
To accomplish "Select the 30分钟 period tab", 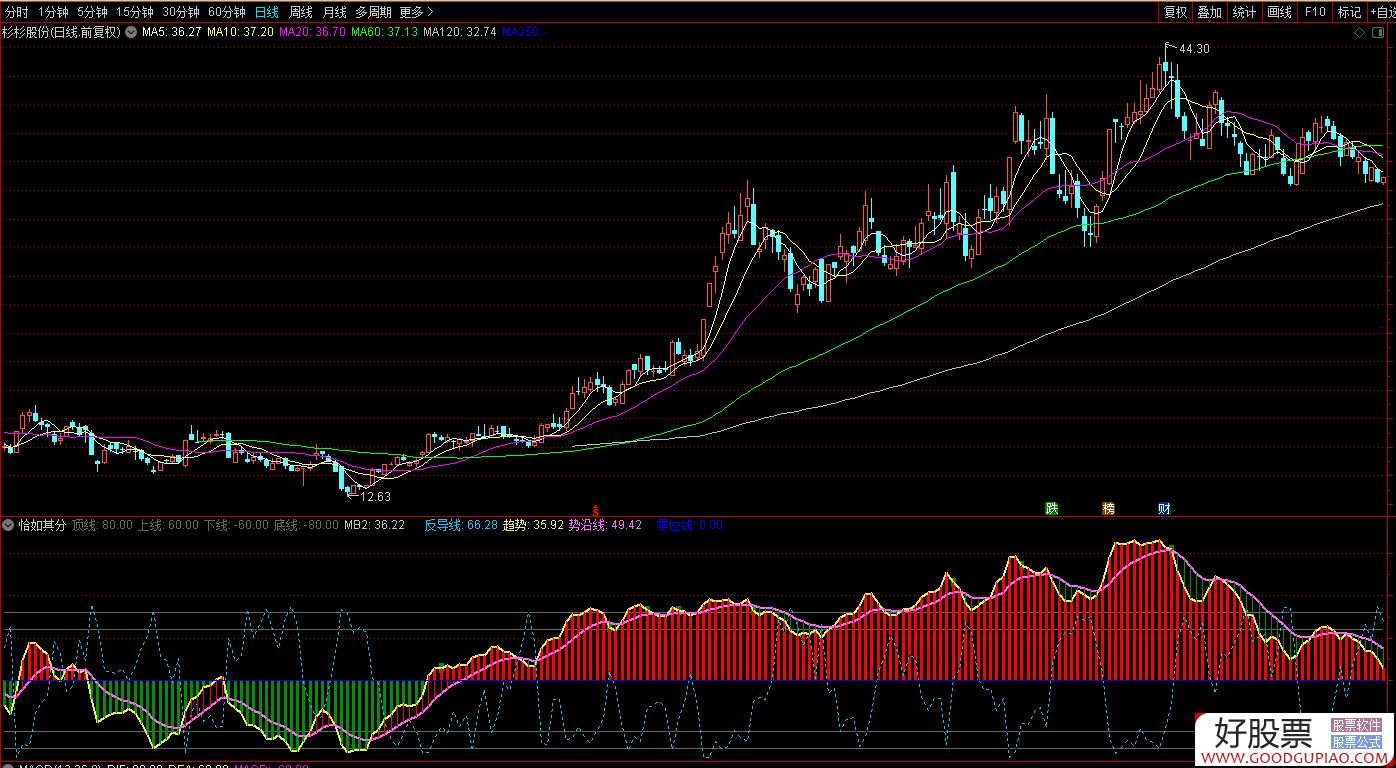I will tap(181, 12).
